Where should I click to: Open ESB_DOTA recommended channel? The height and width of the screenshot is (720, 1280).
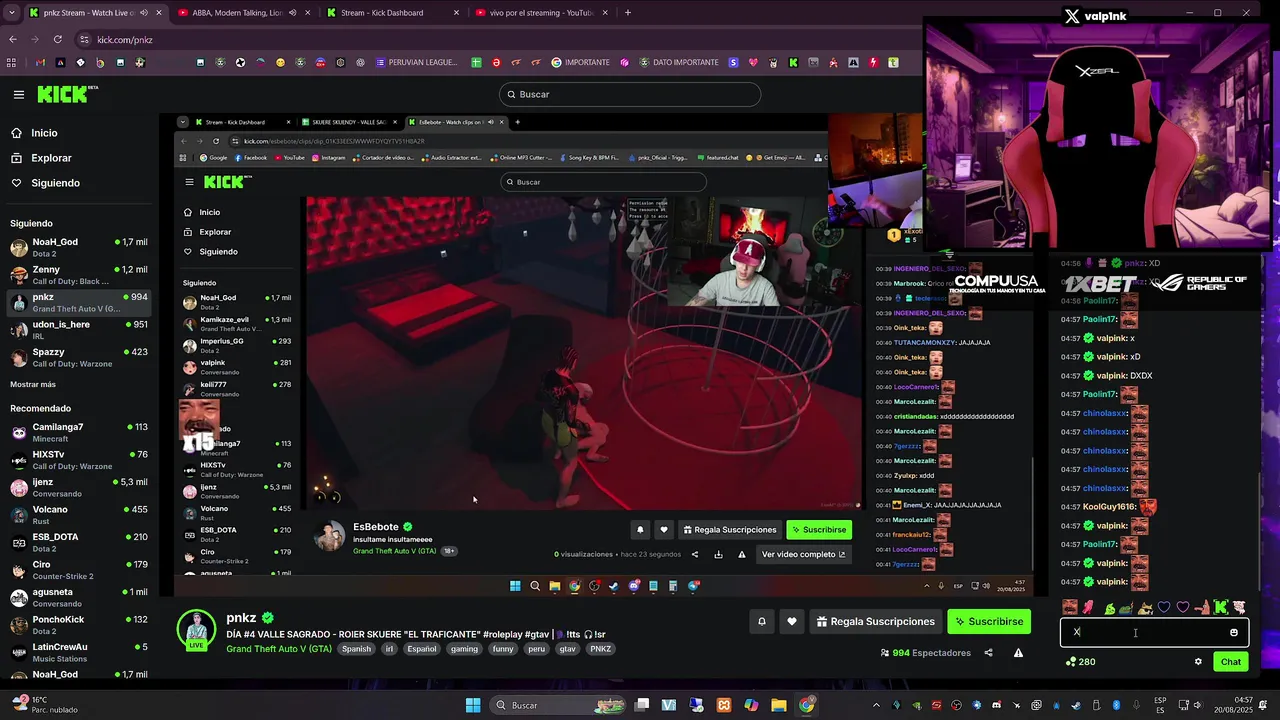click(x=79, y=542)
